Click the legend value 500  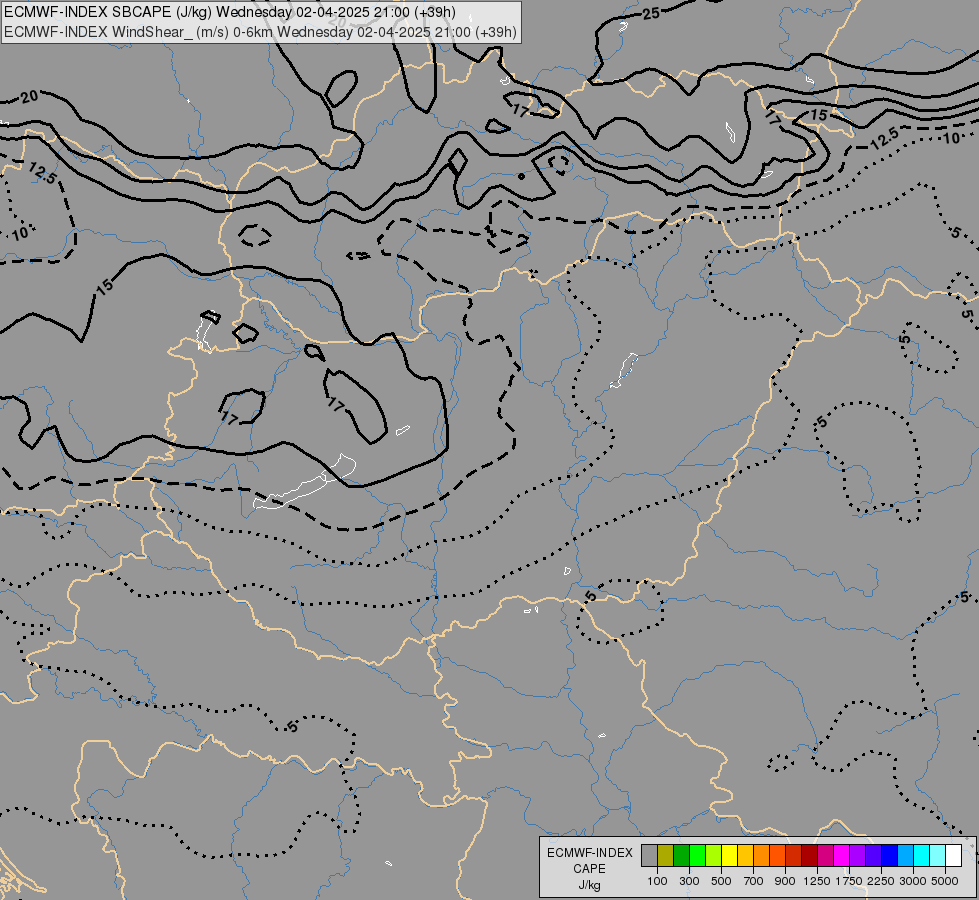click(721, 881)
